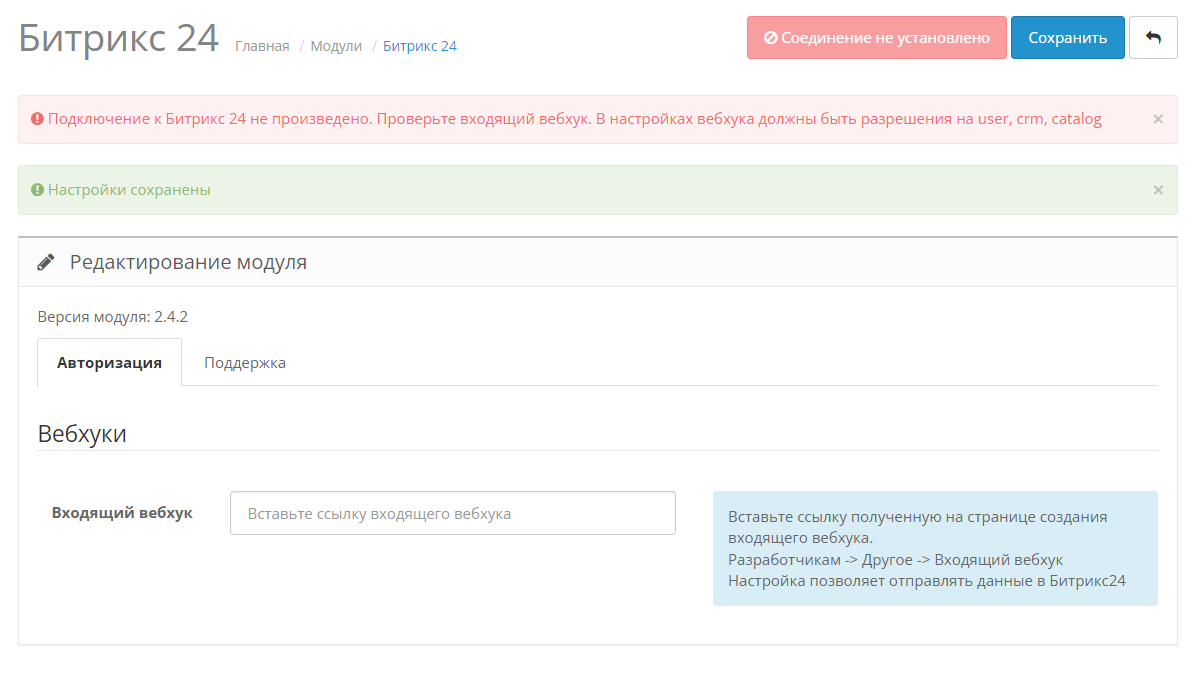Open Главная breadcrumb link

pyautogui.click(x=262, y=46)
